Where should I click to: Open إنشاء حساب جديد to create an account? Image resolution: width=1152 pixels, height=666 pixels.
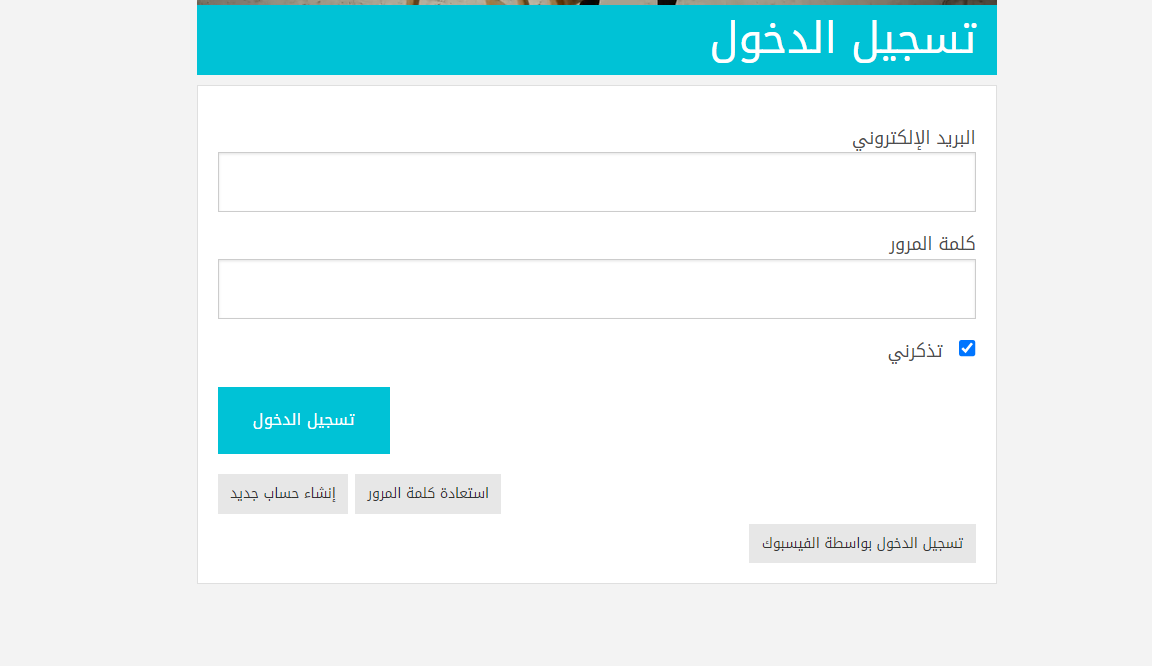pos(283,493)
